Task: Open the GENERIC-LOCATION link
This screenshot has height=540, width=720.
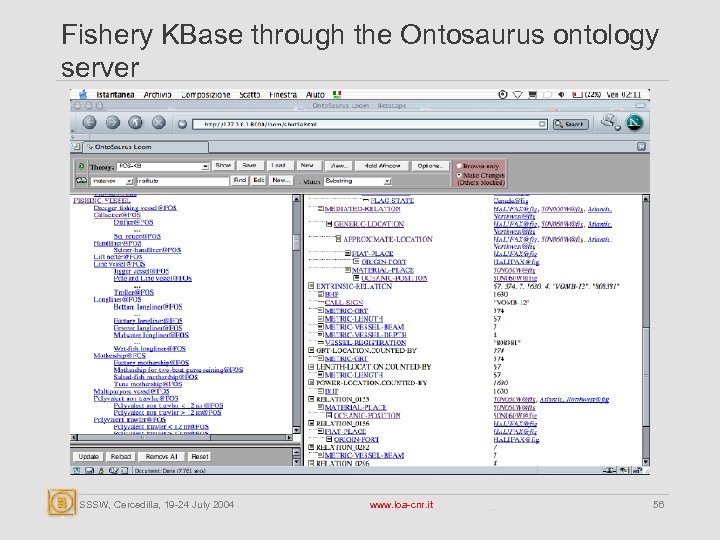Action: (x=369, y=224)
